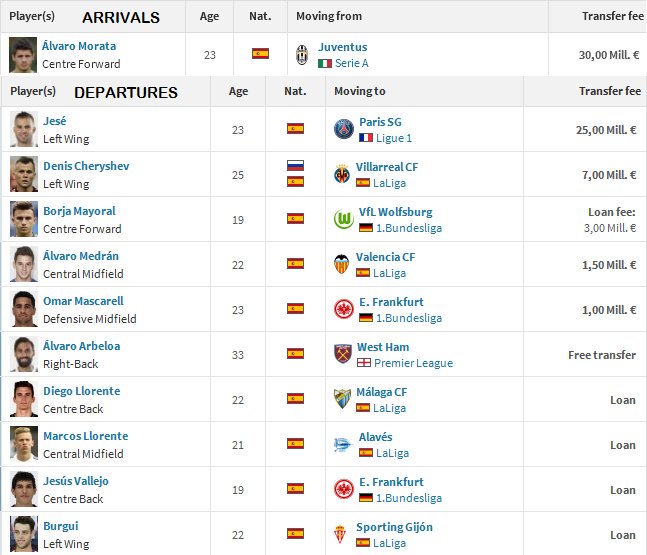
Task: Click the Sporting Gijón club crest
Action: tap(340, 534)
